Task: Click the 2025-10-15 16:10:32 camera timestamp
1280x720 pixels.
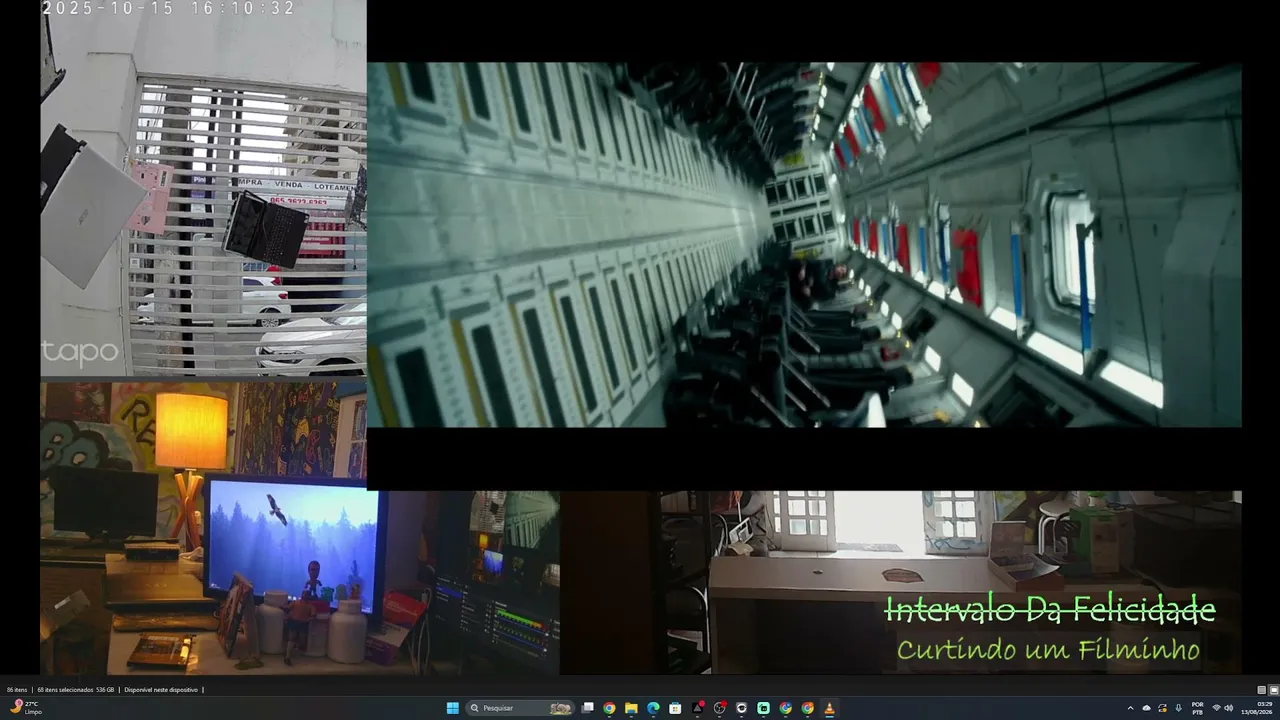Action: (168, 8)
